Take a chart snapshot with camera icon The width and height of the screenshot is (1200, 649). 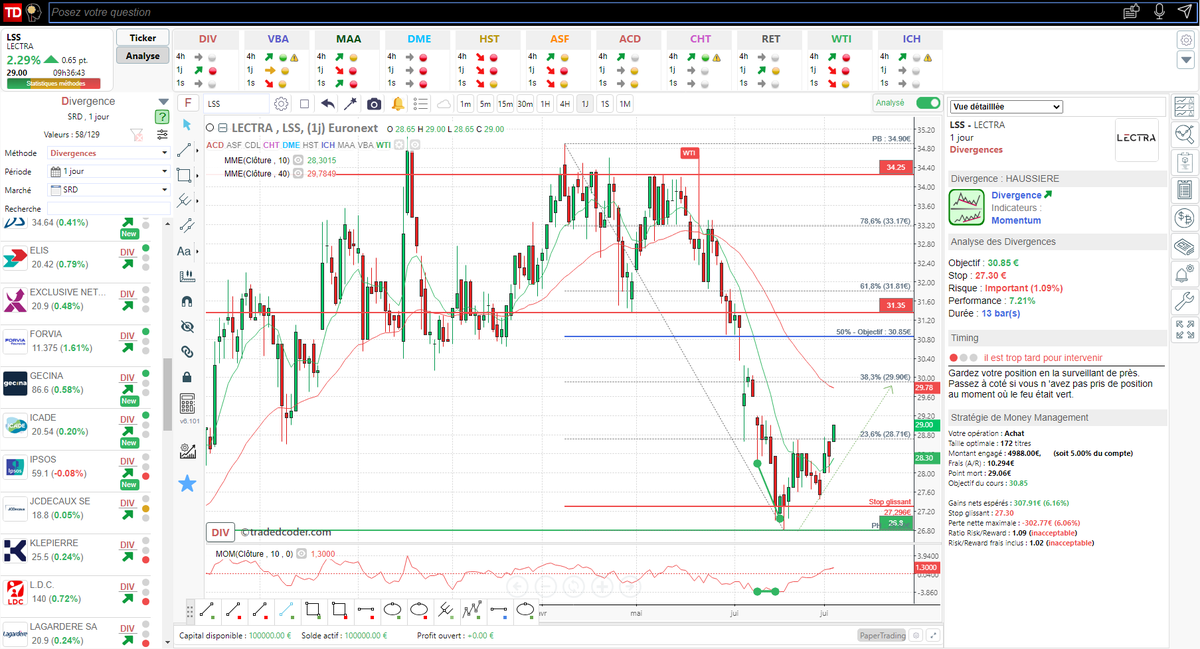(x=374, y=103)
